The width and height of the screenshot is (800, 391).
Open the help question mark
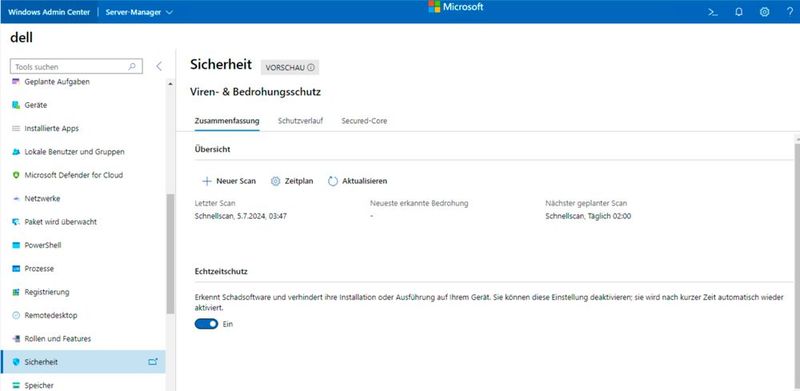pyautogui.click(x=790, y=12)
